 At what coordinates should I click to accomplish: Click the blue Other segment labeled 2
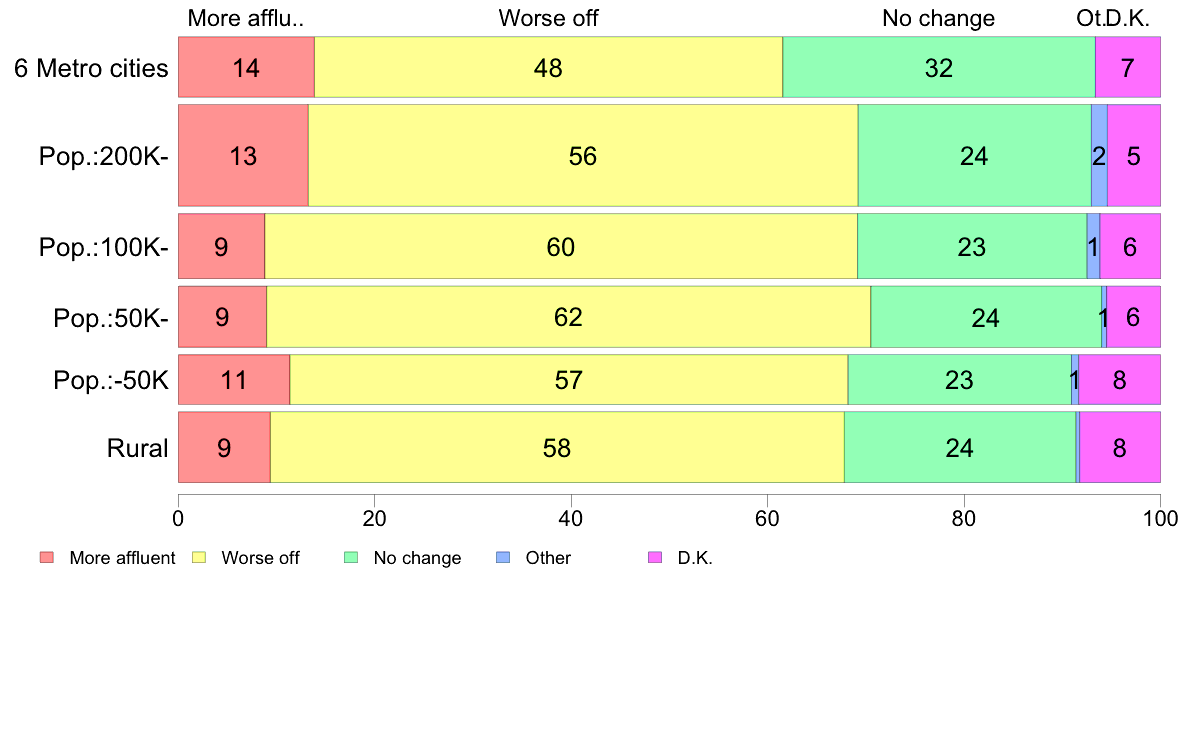click(x=1099, y=156)
